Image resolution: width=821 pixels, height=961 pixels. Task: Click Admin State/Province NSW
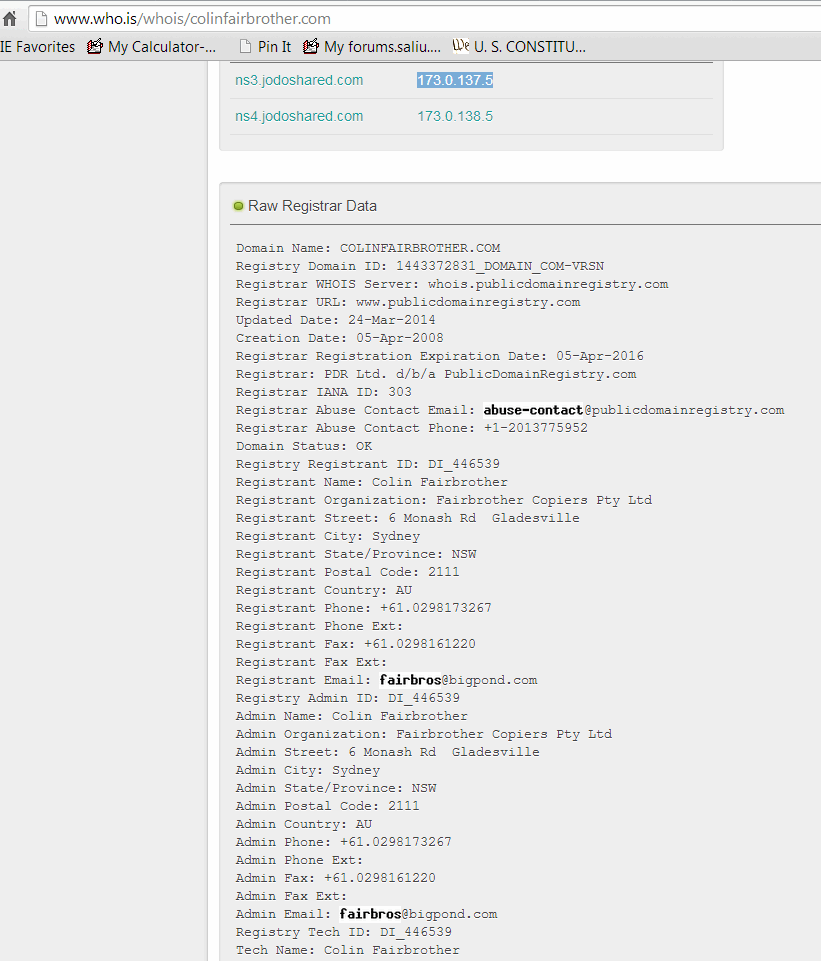336,788
